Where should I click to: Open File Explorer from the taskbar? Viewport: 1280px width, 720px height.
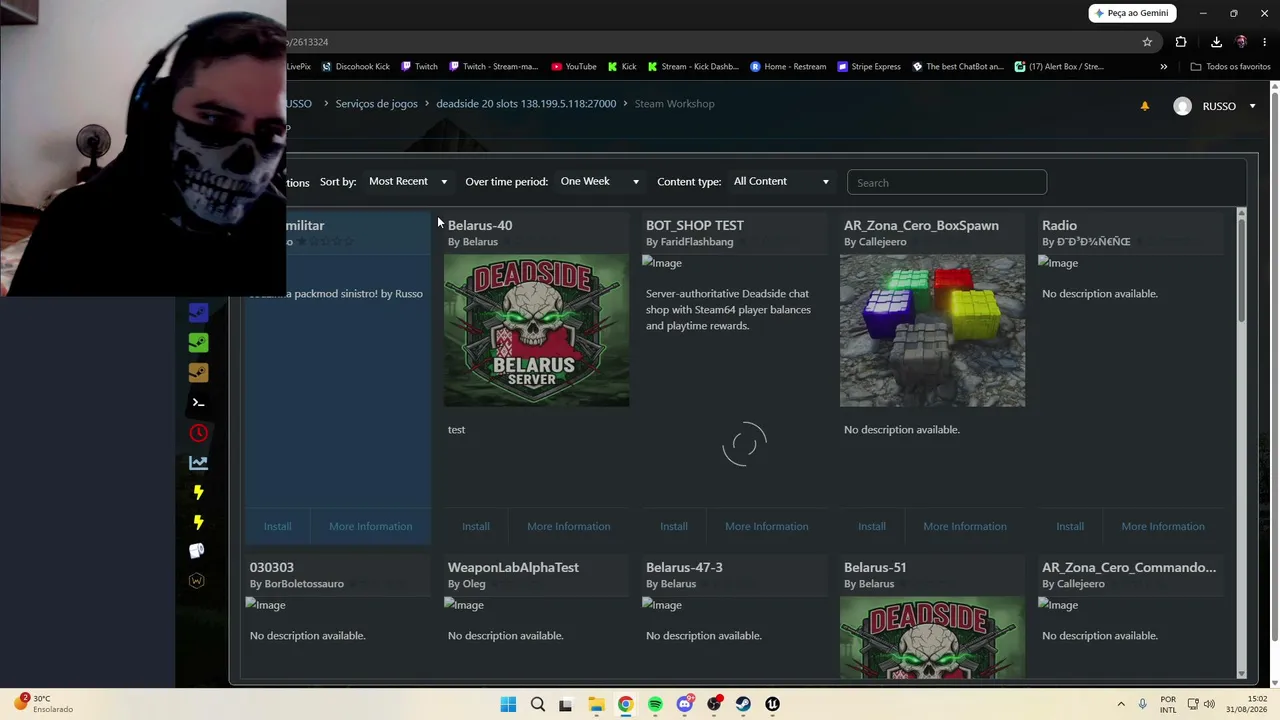click(x=596, y=704)
